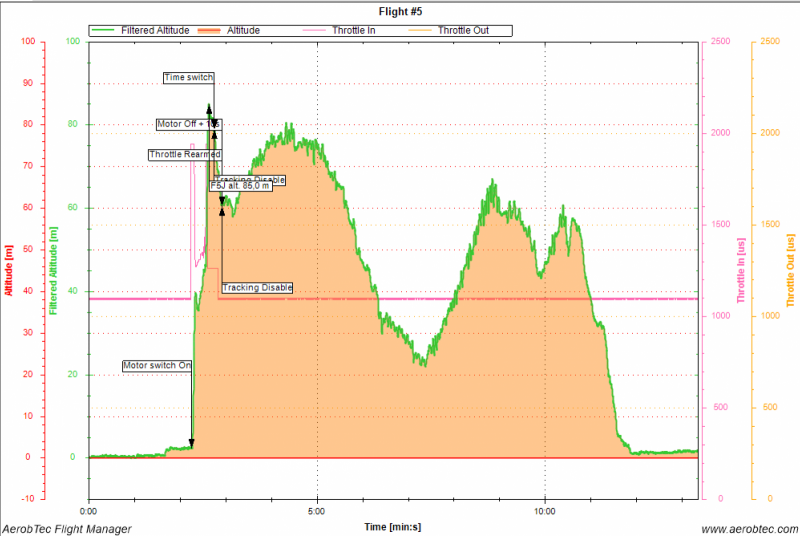
Task: Select the Motor Off + 10s marker label
Action: click(x=187, y=124)
